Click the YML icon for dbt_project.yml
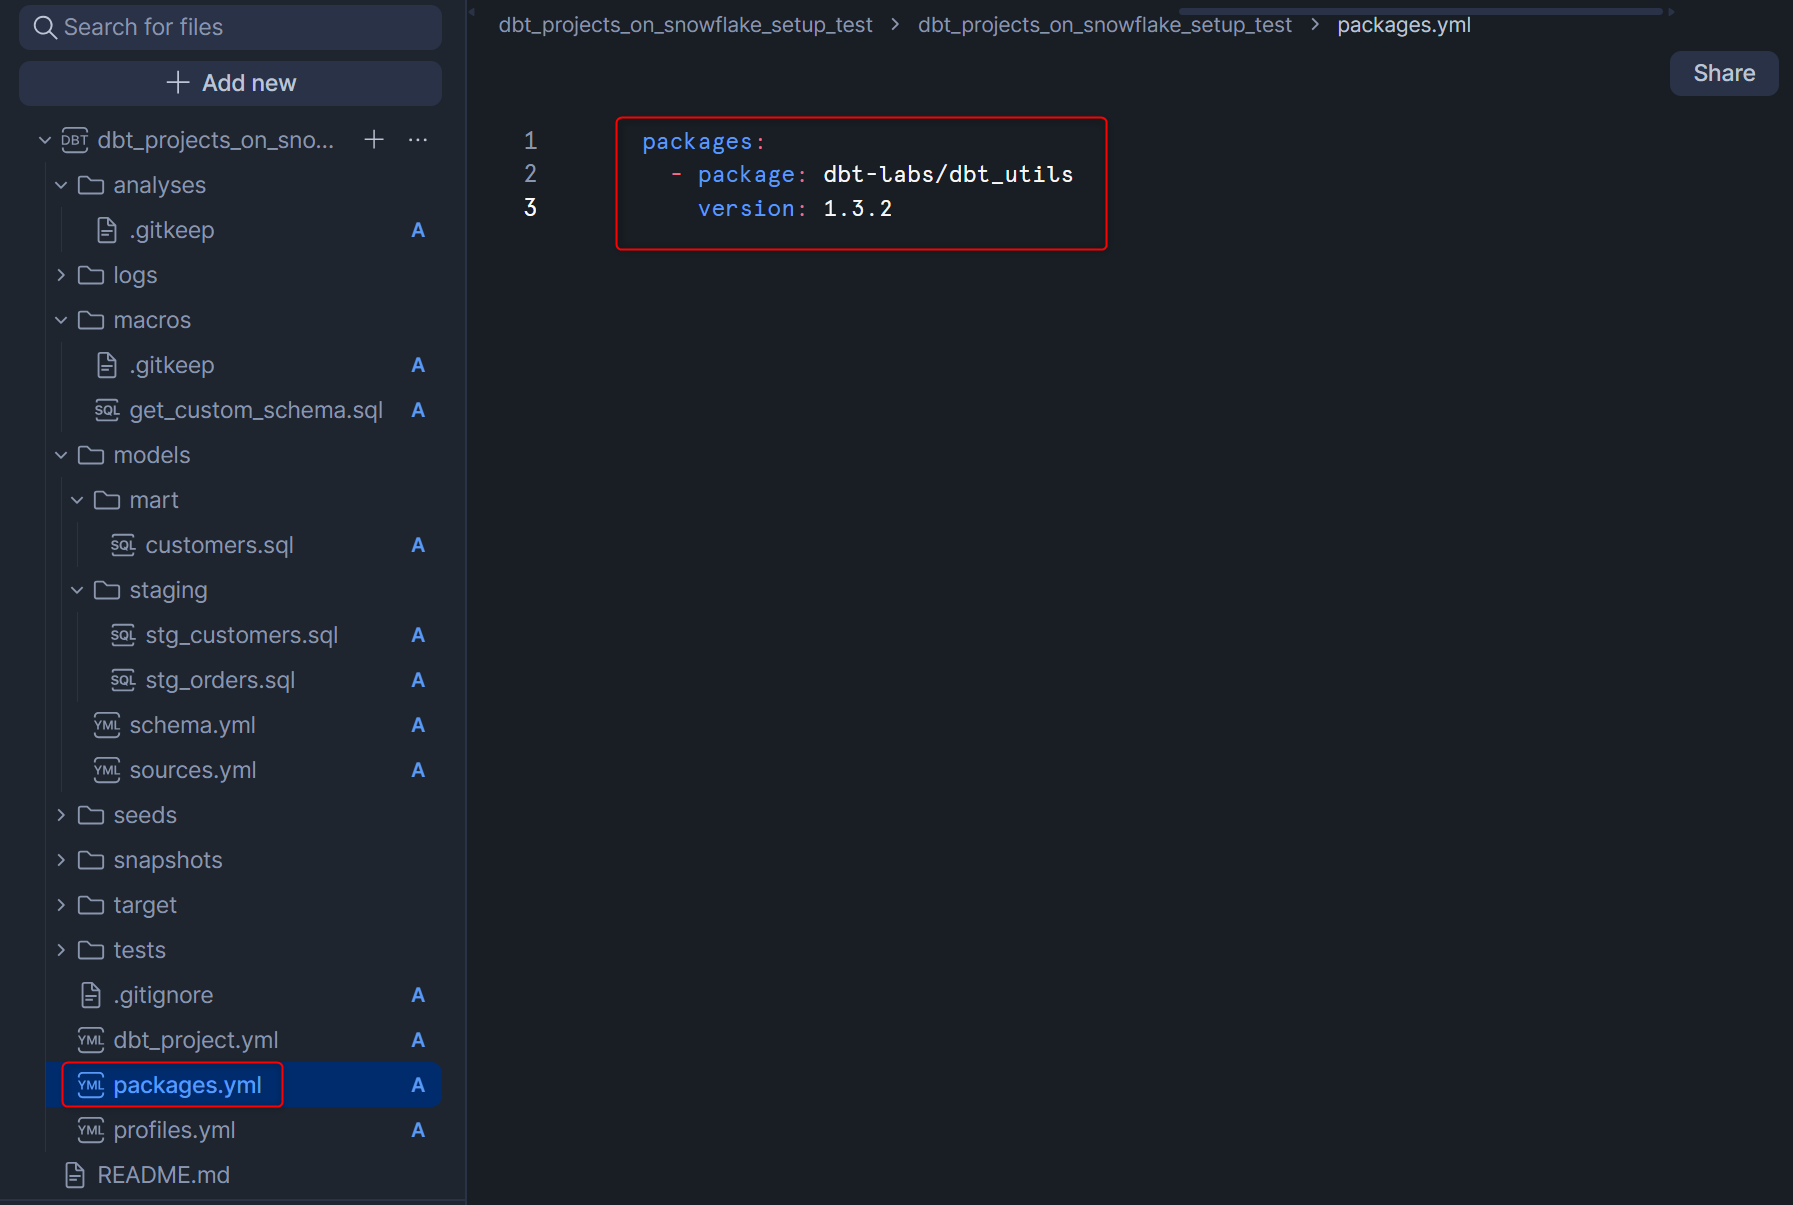1793x1205 pixels. pos(91,1040)
